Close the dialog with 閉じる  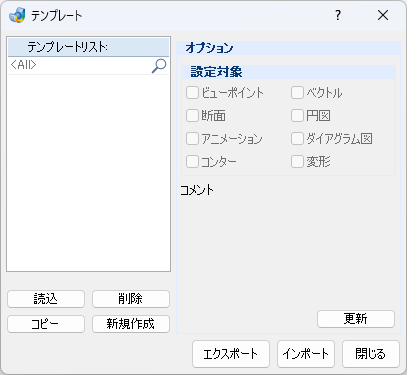pyautogui.click(x=371, y=354)
